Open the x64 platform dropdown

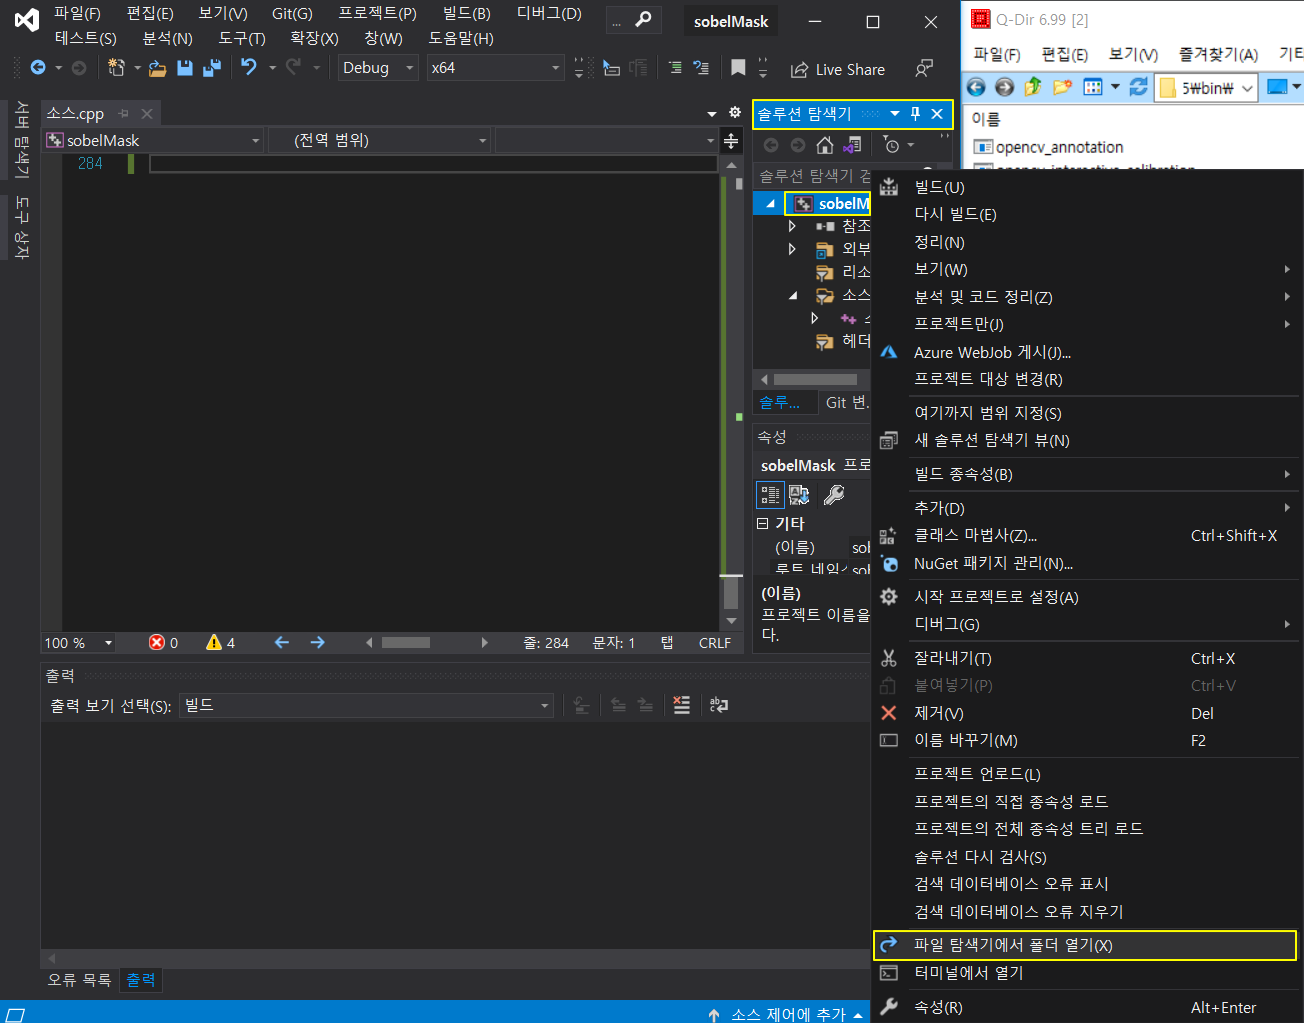[x=495, y=68]
